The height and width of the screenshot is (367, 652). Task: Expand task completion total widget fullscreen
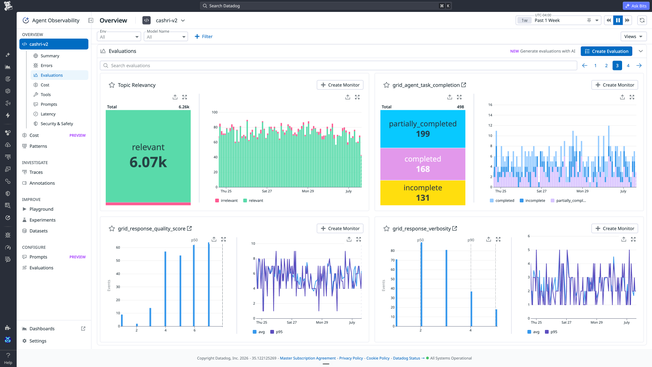pos(459,97)
